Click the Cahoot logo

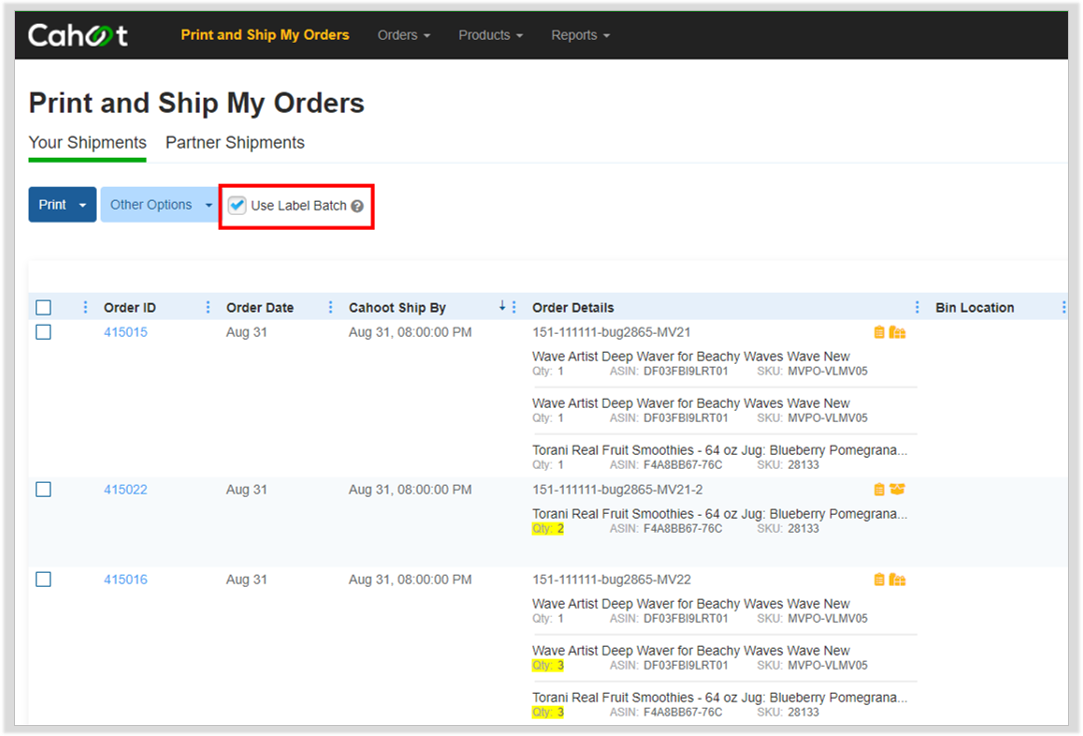pos(77,35)
